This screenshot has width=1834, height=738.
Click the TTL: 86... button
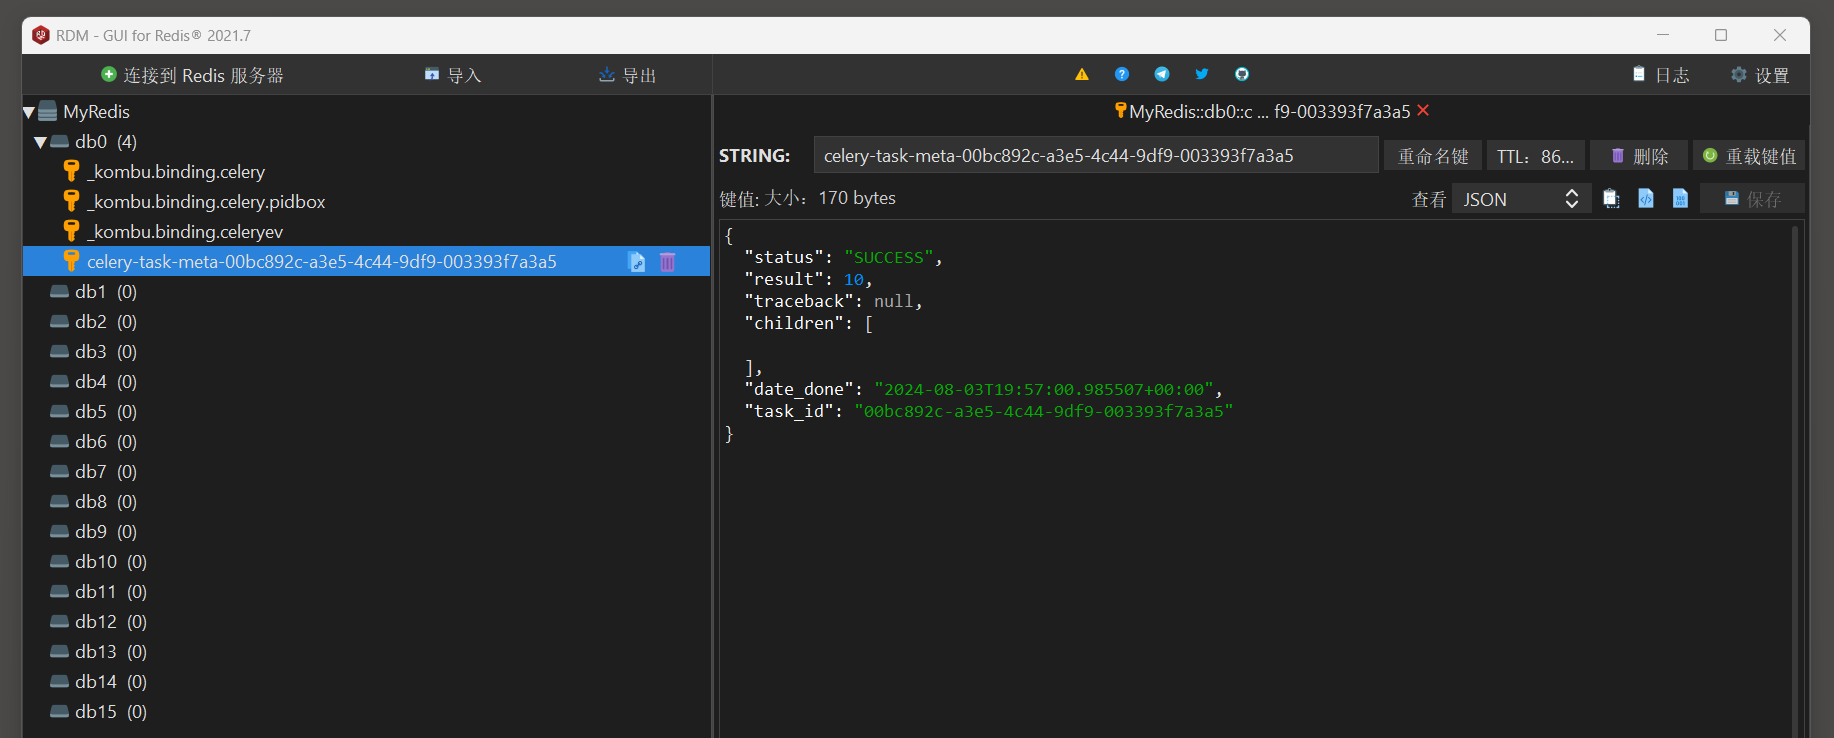1535,156
